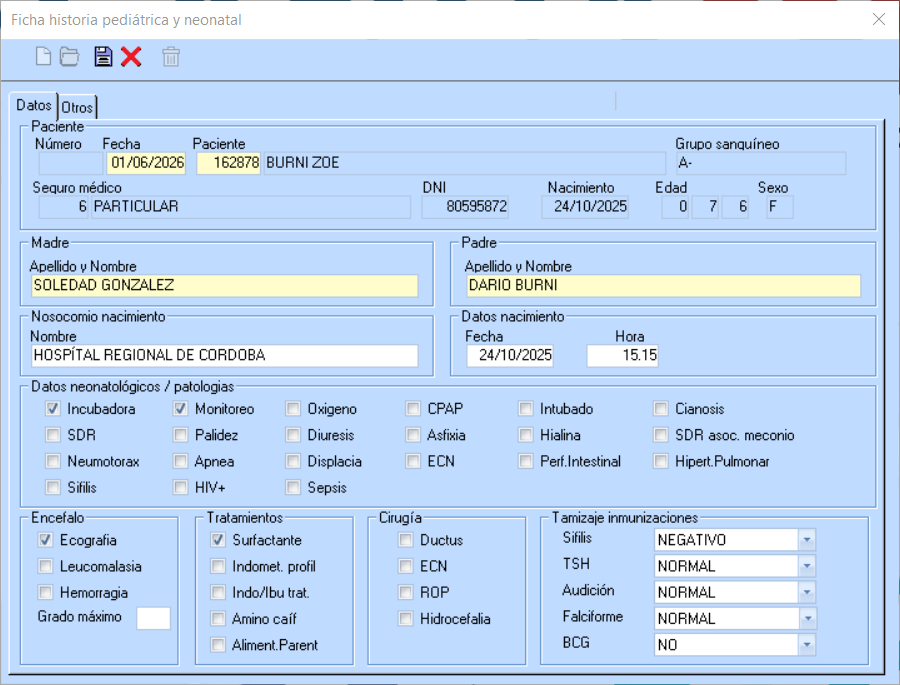Click PARTICULAR in Seguro médico
900x685 pixels.
point(251,207)
